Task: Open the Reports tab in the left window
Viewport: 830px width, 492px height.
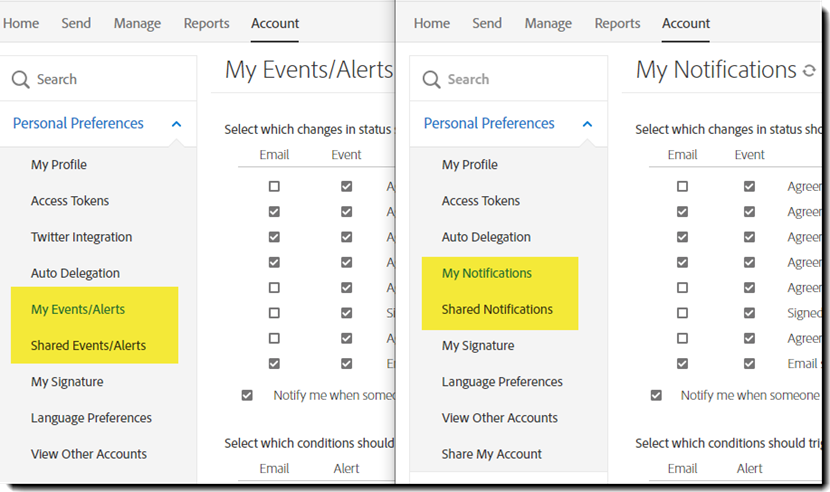Action: point(206,23)
